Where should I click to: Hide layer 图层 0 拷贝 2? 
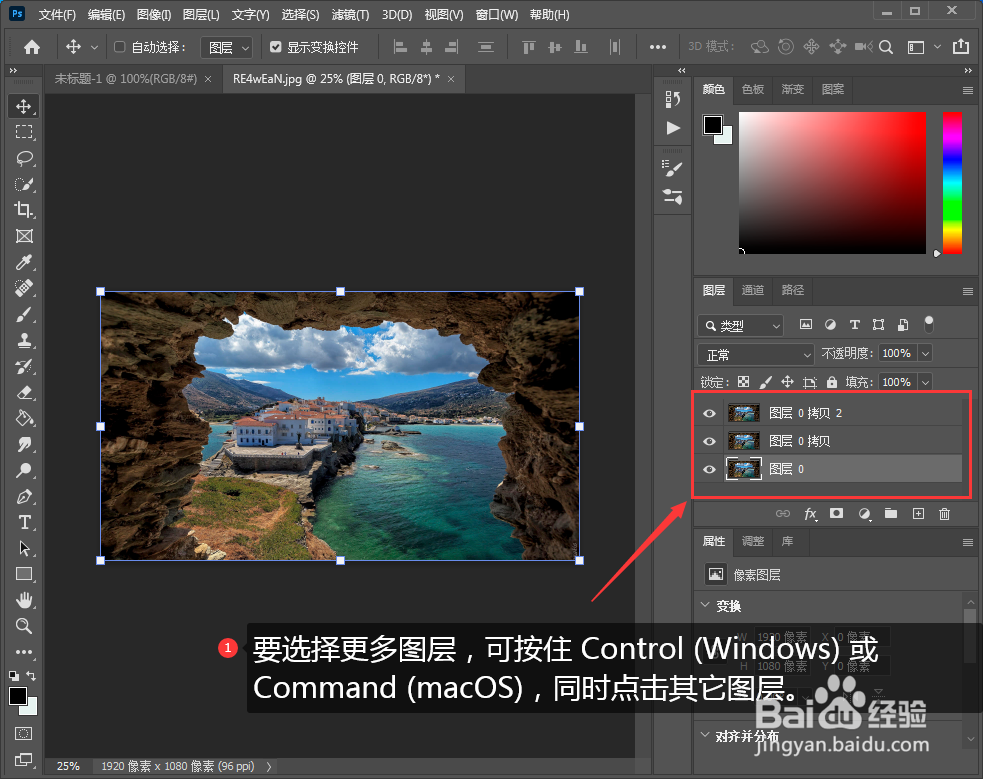pos(709,413)
